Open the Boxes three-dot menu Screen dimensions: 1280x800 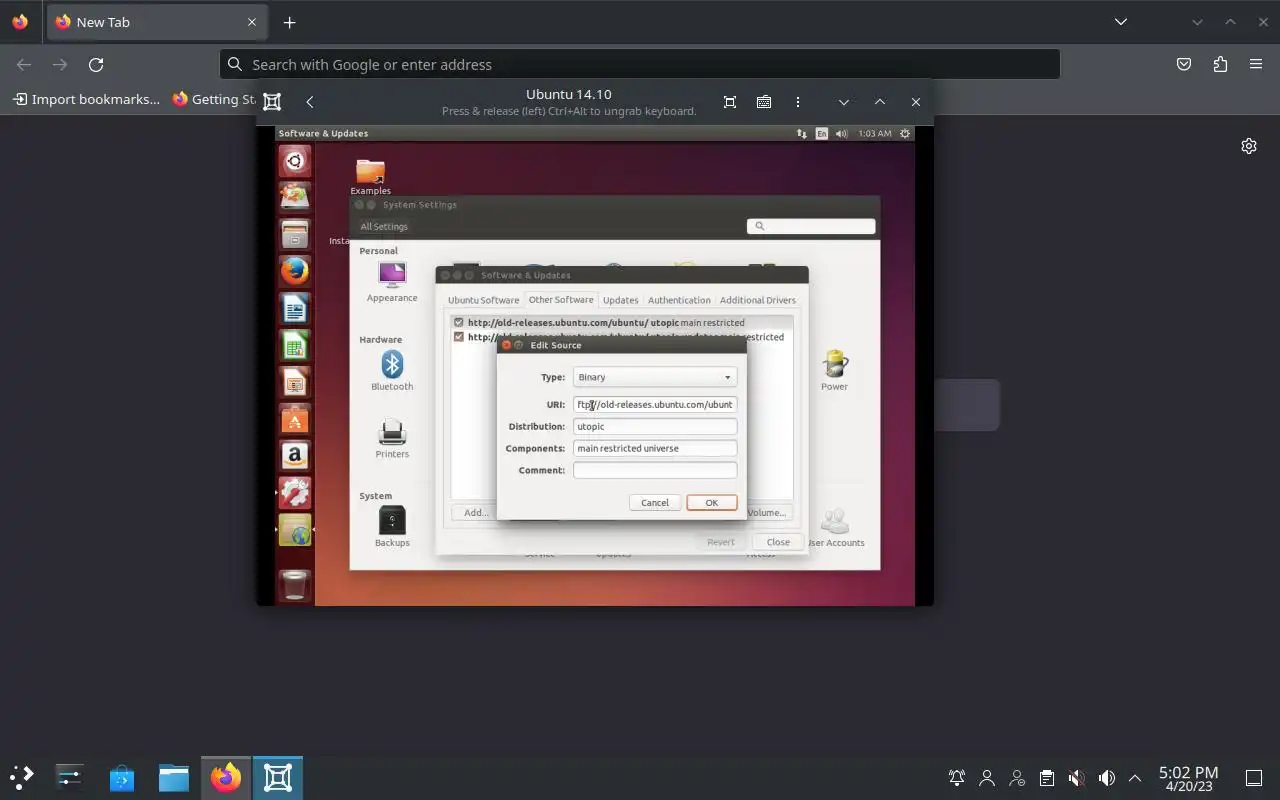[798, 102]
